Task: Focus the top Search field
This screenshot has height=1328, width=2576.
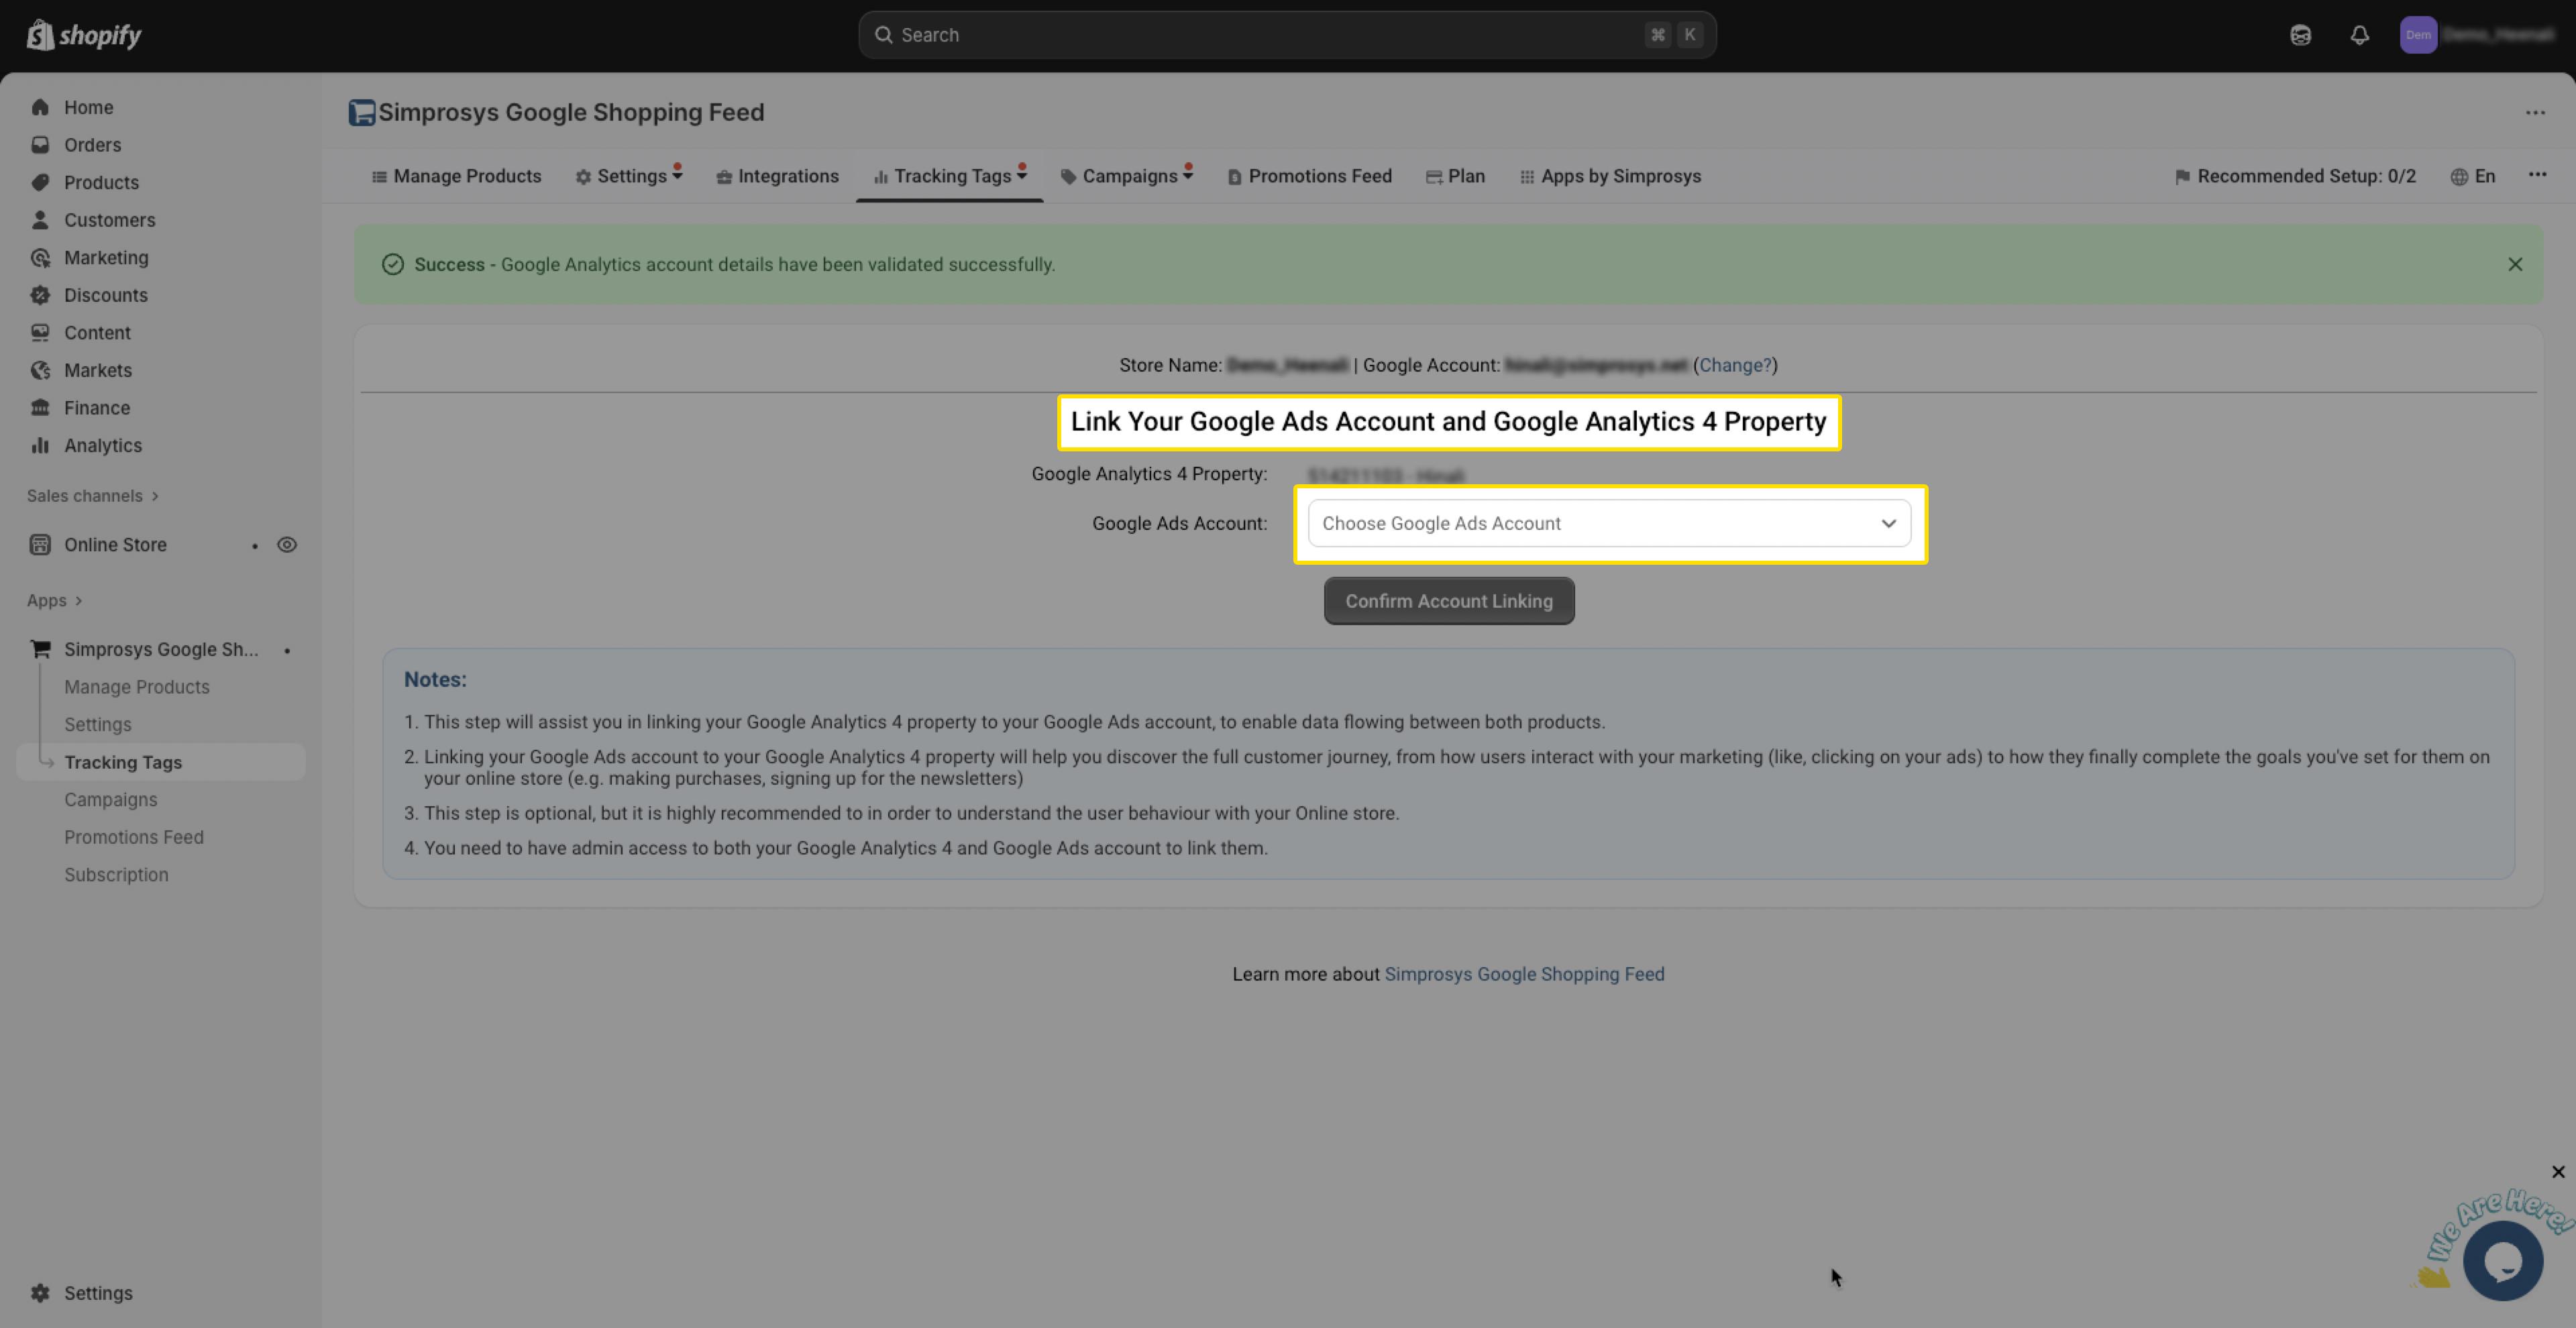Action: 1286,35
